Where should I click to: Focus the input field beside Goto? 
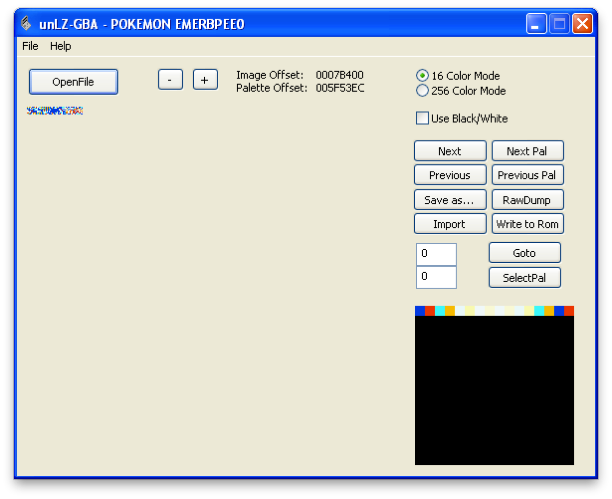(x=436, y=254)
